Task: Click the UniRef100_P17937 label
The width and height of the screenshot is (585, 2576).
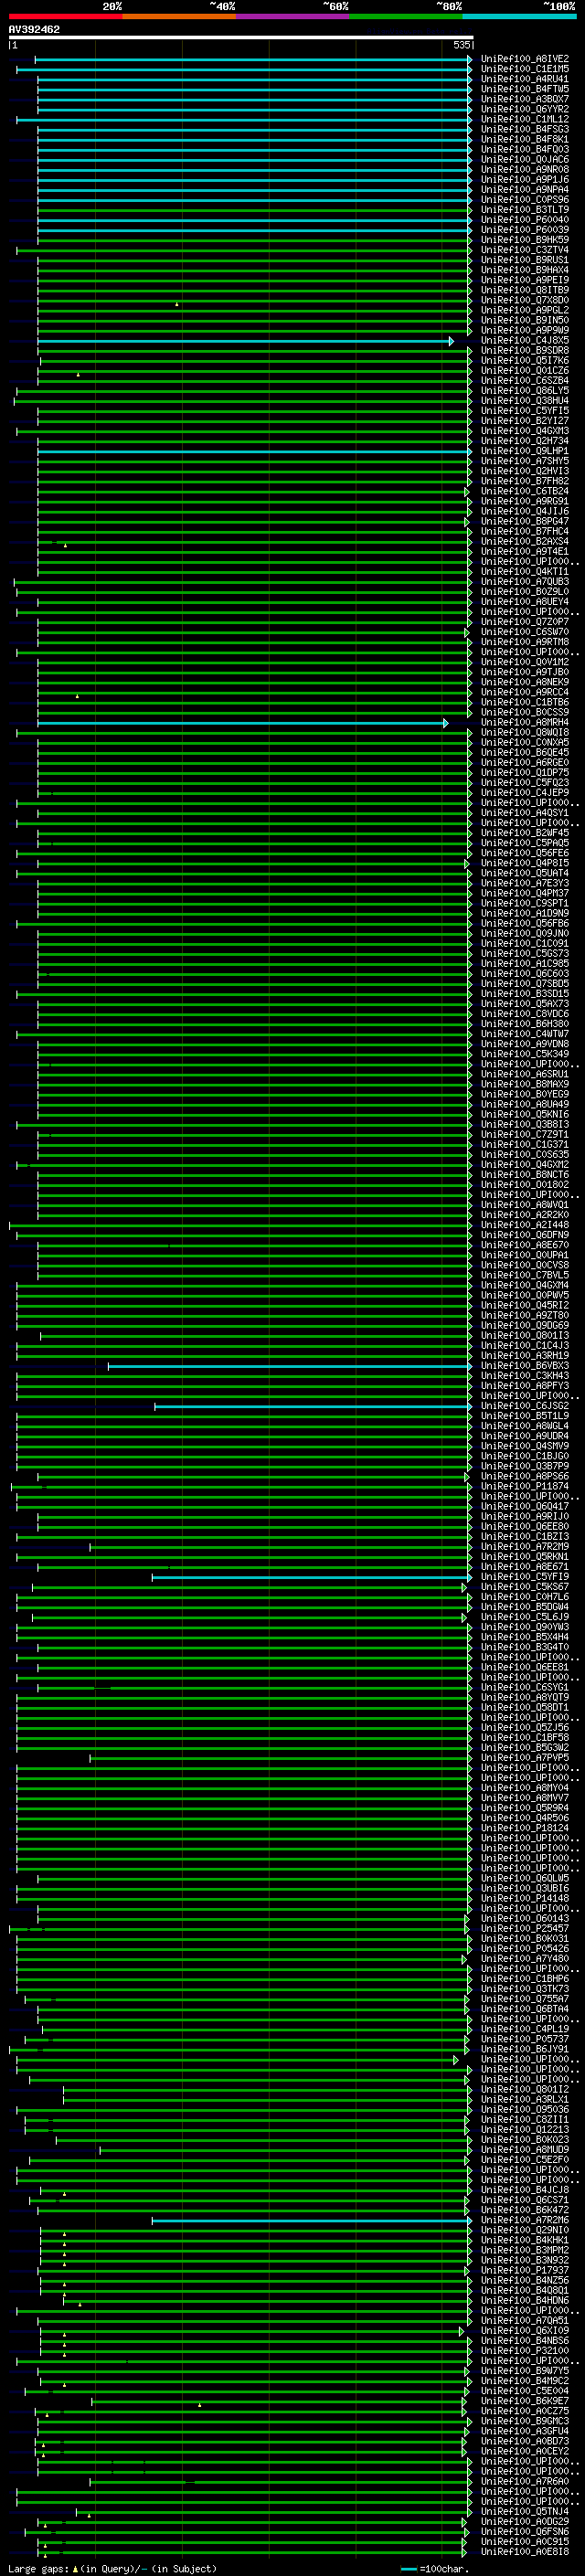Action: [525, 2270]
